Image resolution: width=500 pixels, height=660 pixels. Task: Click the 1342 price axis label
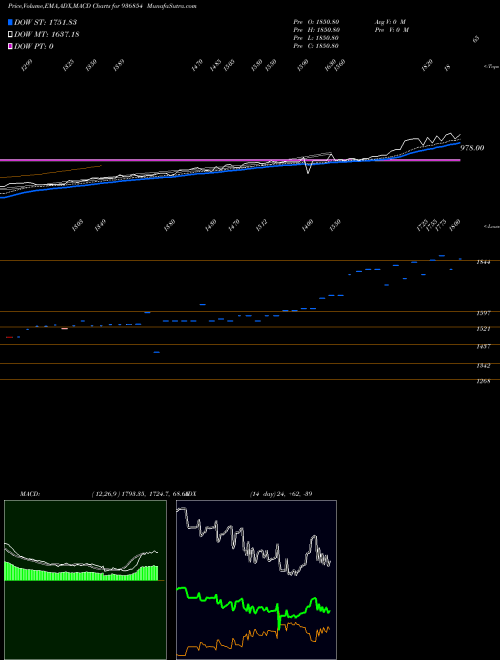point(483,366)
